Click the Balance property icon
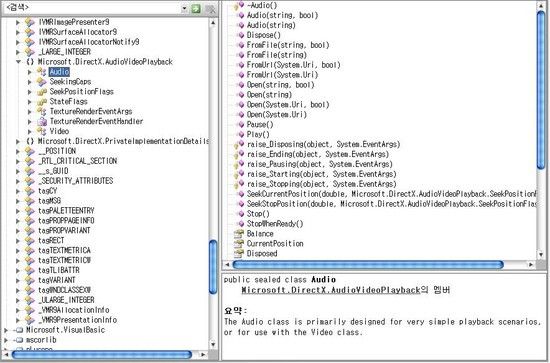 coord(239,234)
